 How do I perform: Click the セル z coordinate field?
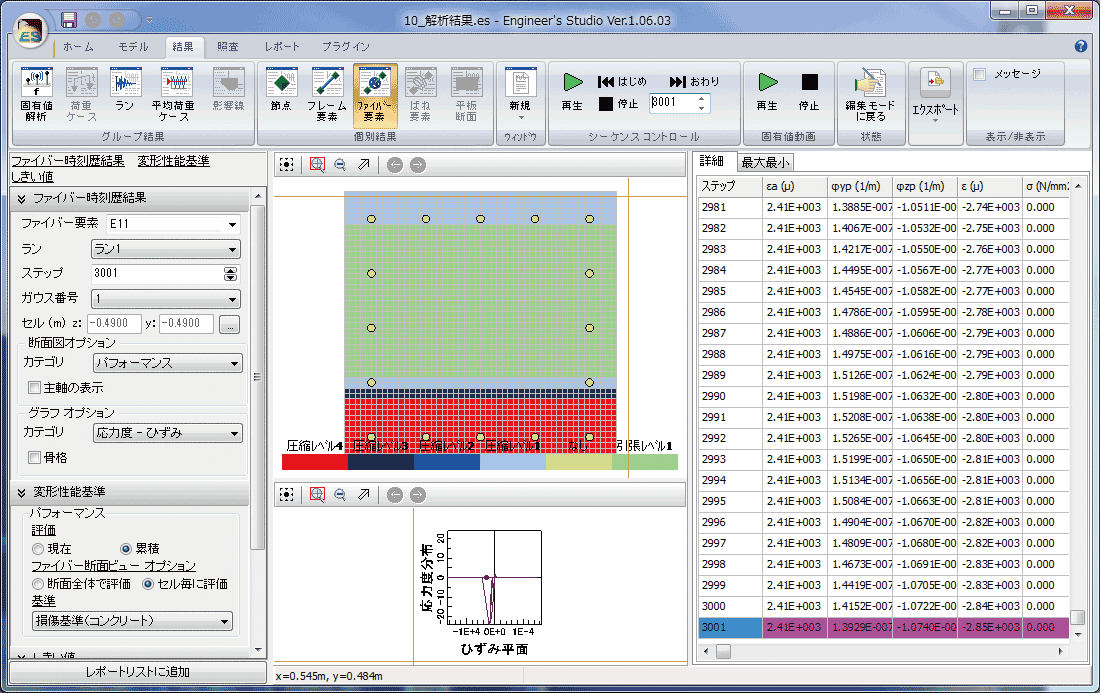pyautogui.click(x=114, y=323)
